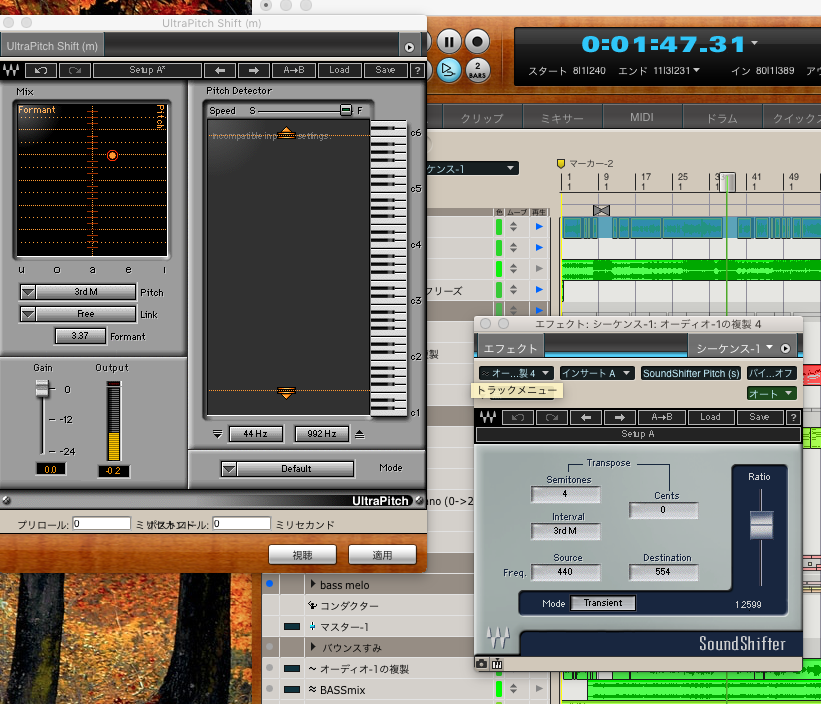The width and height of the screenshot is (821, 704).
Task: Switch to the MIDI tab
Action: pos(642,117)
